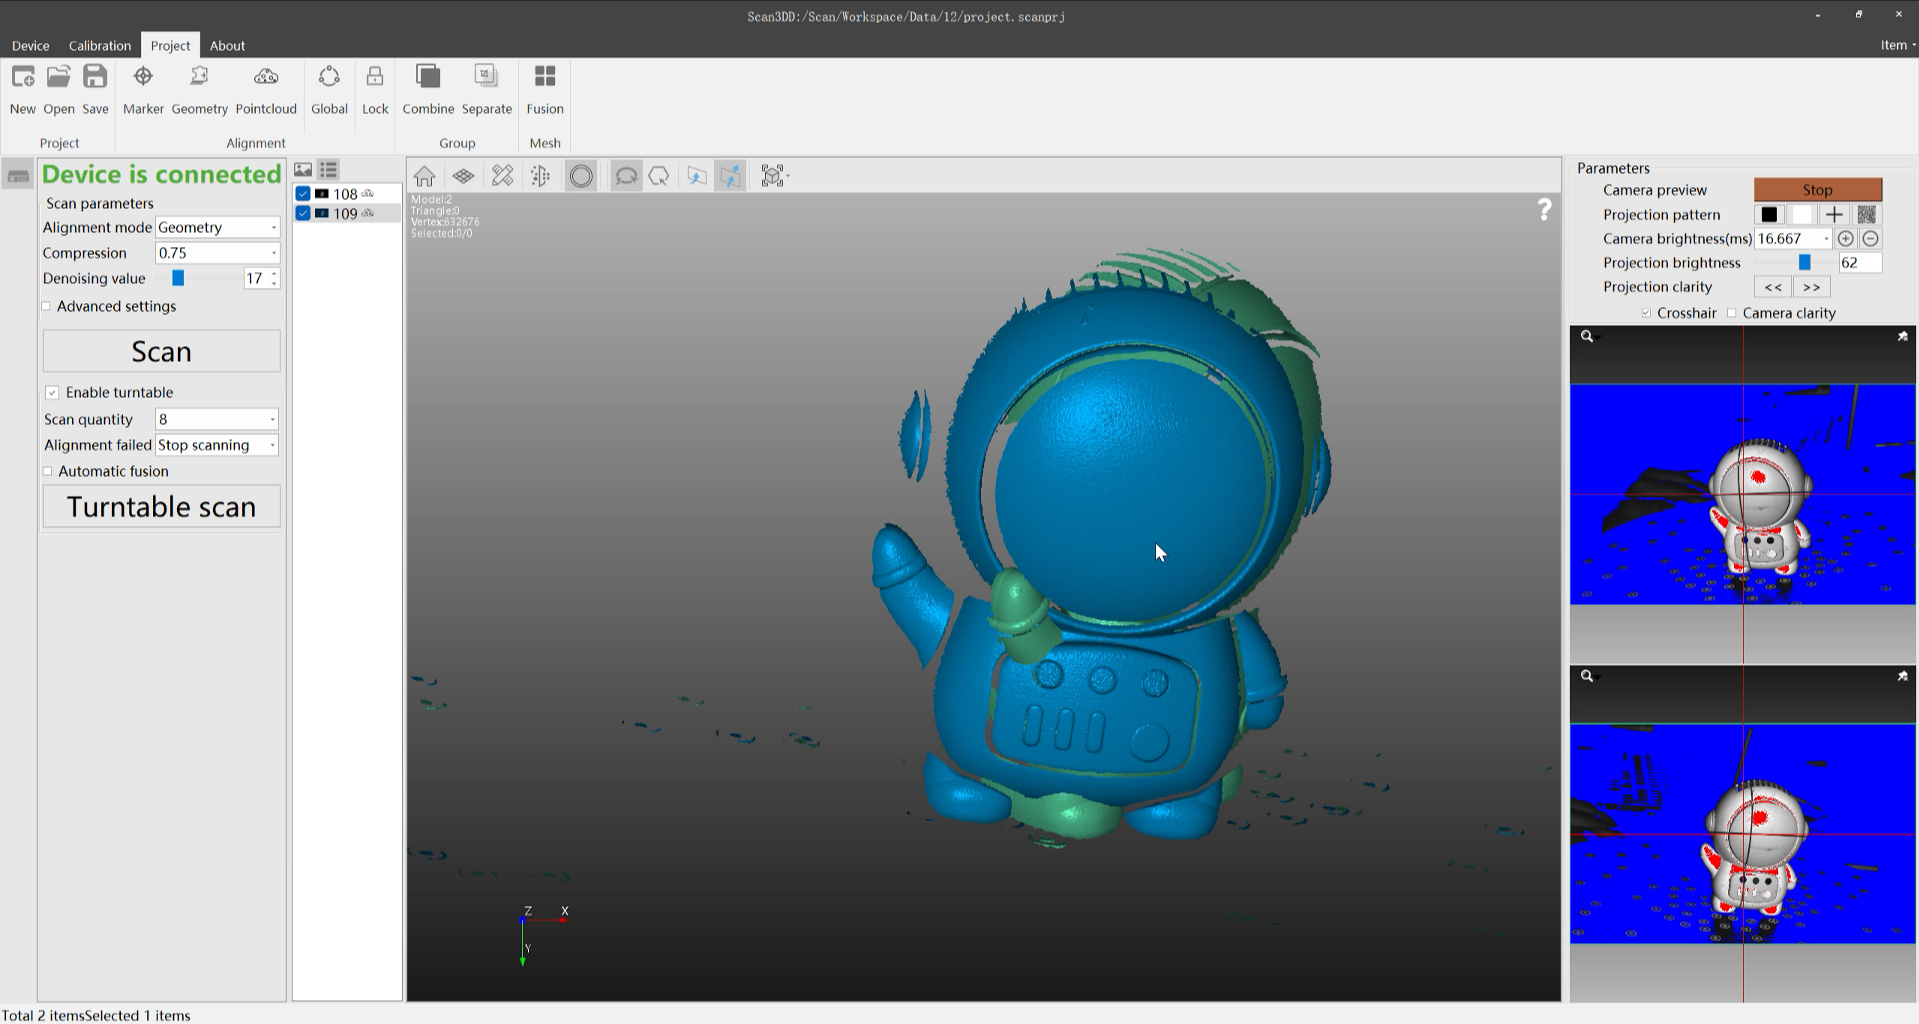Toggle the circle selection tool
This screenshot has width=1919, height=1024.
point(581,176)
